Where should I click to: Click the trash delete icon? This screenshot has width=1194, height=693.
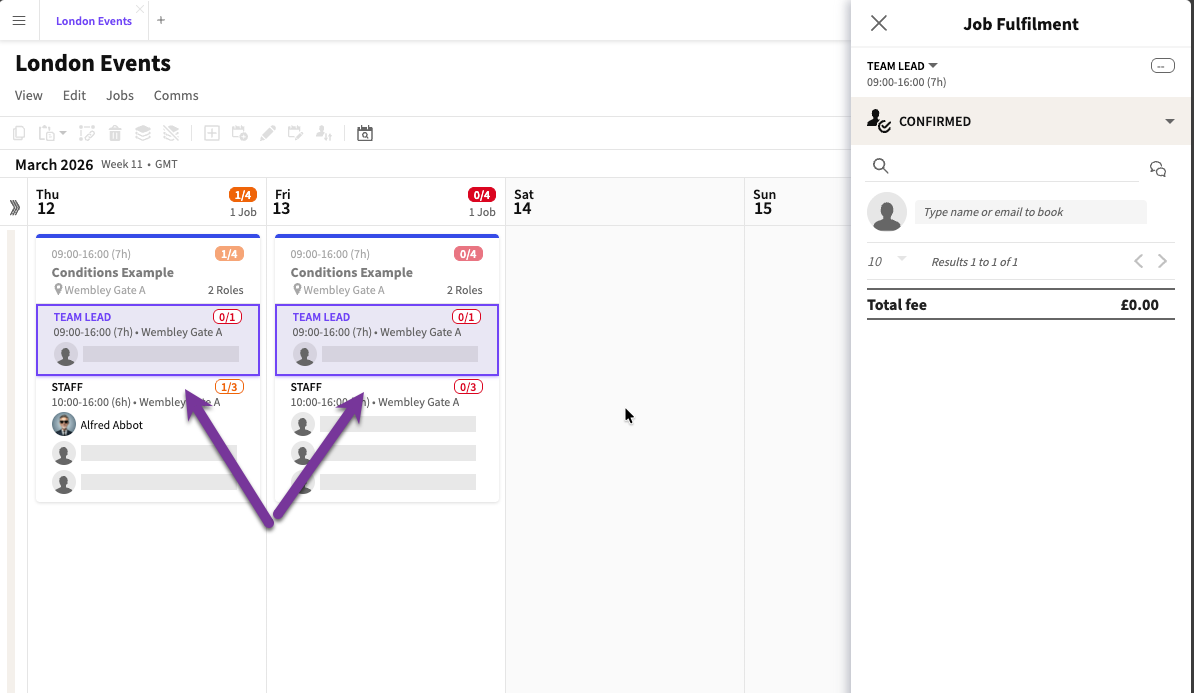click(x=115, y=133)
